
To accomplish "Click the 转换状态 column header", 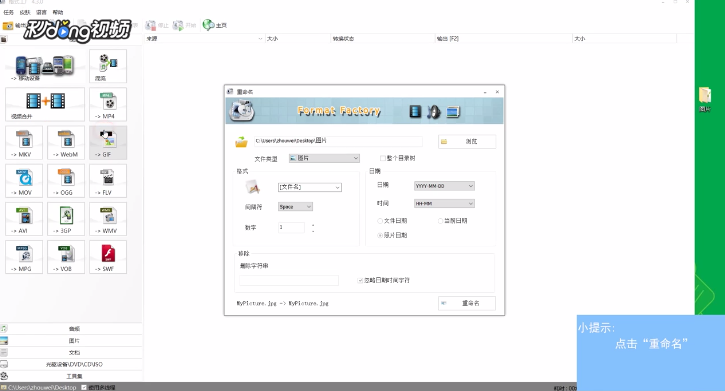I will click(383, 39).
